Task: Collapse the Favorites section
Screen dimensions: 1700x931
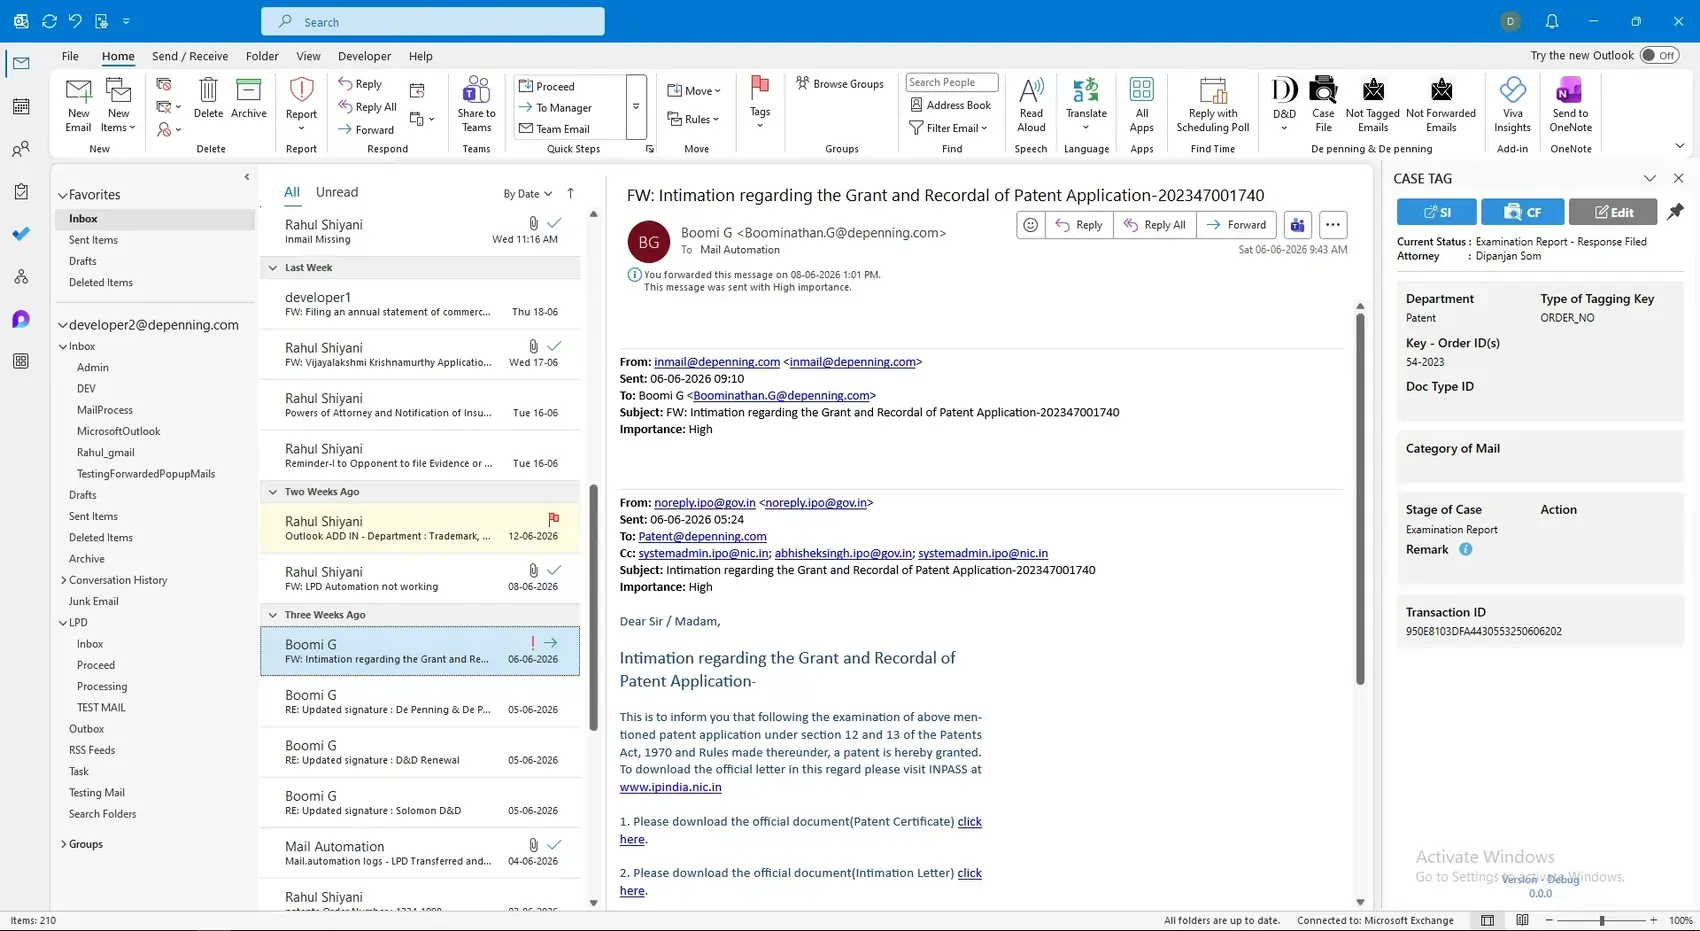Action: [63, 195]
